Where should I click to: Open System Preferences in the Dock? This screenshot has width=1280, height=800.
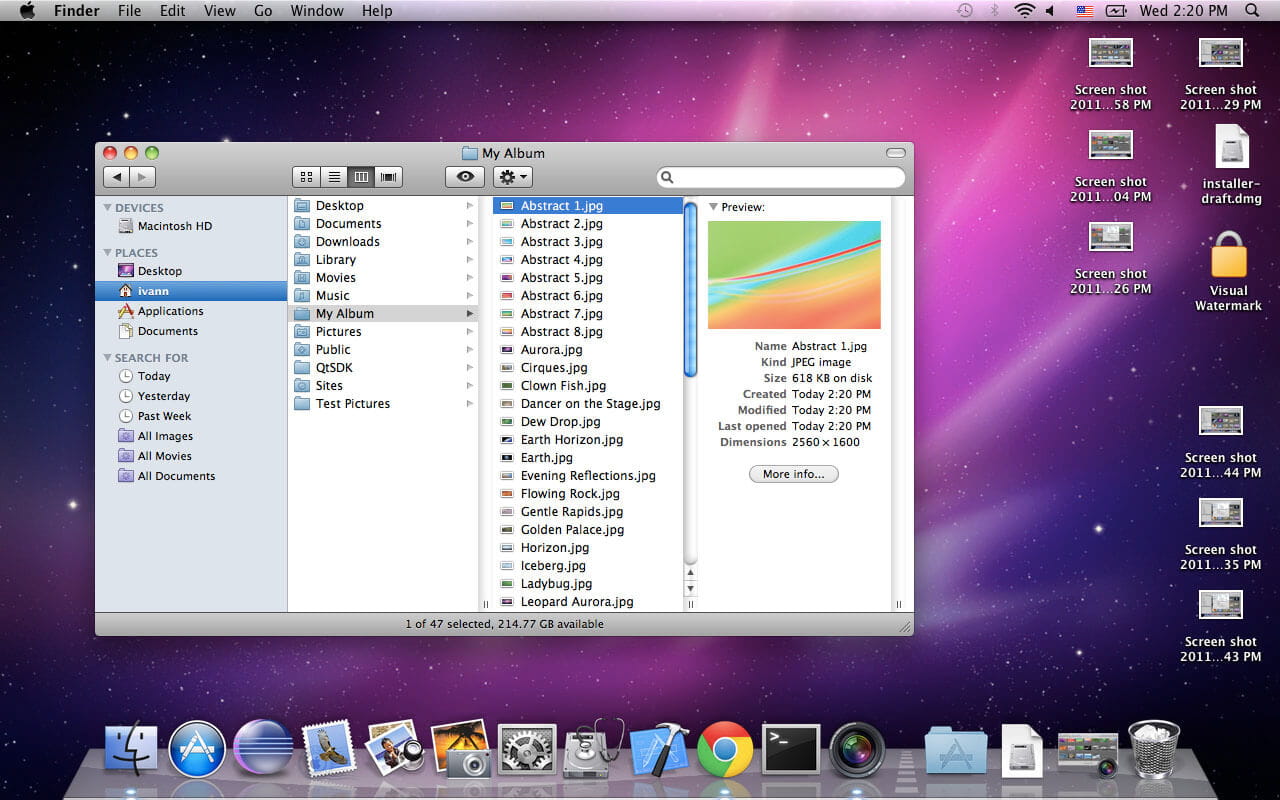527,749
